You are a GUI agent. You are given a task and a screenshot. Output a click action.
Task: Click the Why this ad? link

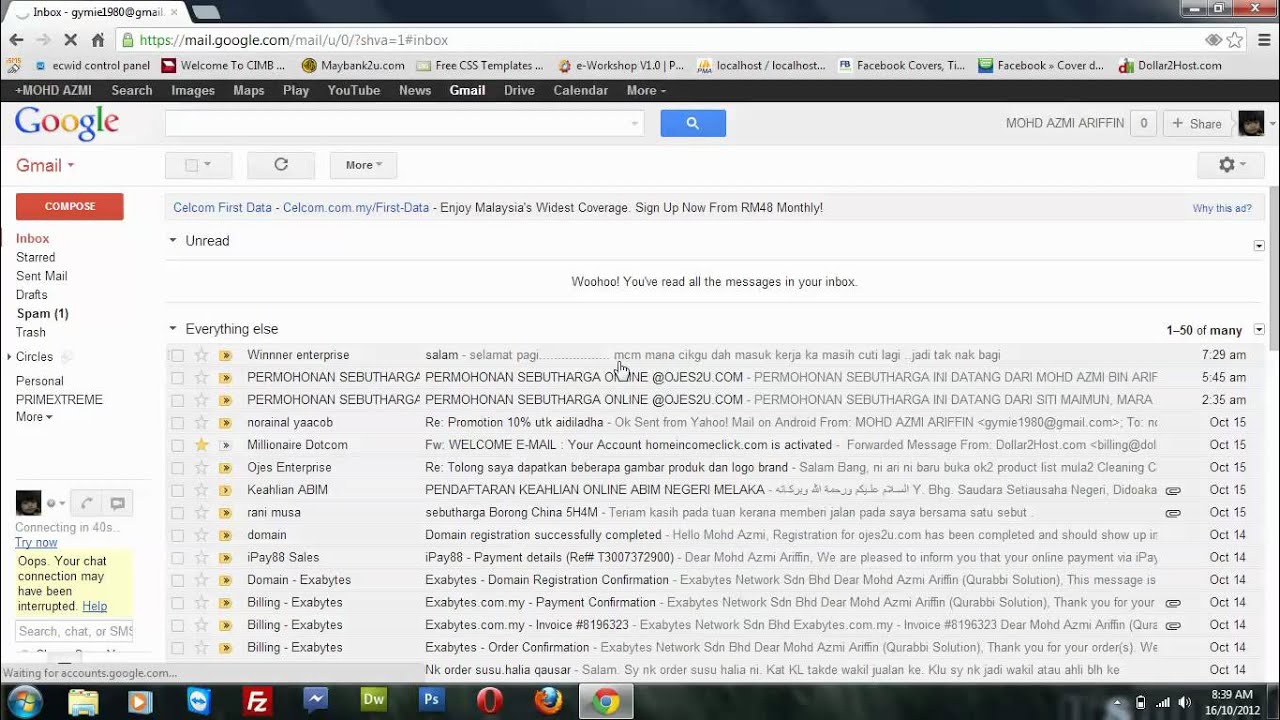1222,209
